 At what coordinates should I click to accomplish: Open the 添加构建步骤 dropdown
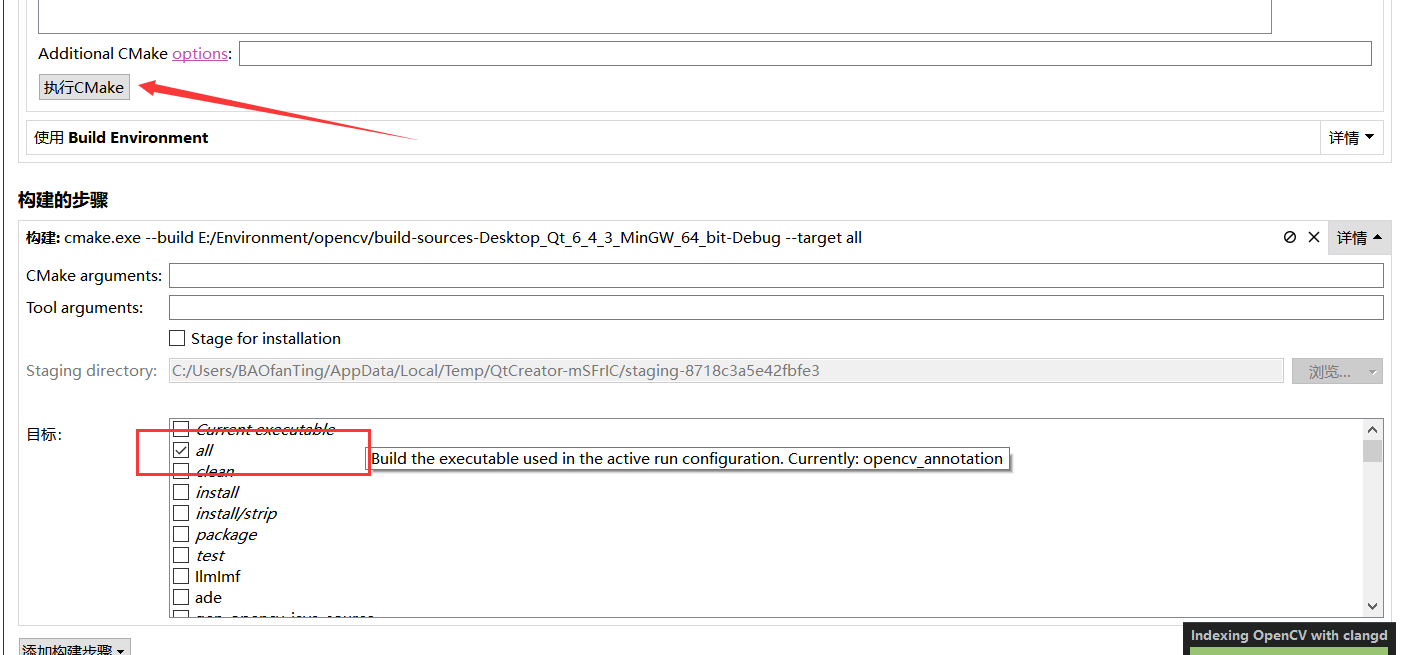pyautogui.click(x=74, y=648)
